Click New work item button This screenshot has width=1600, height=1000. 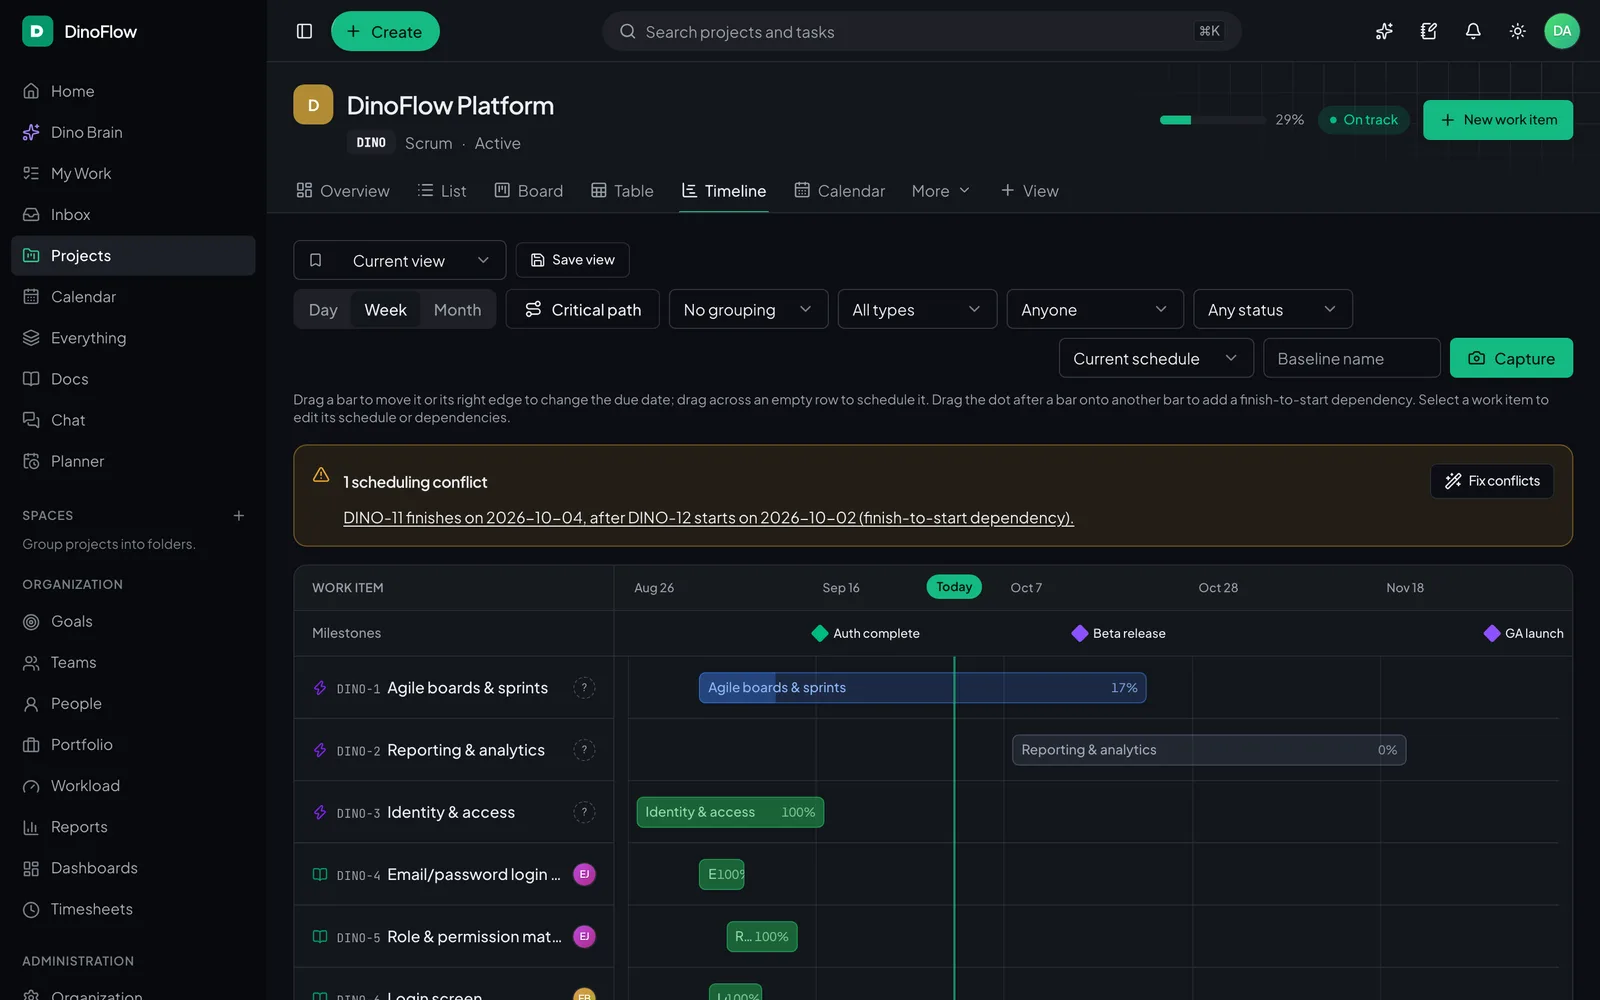coord(1498,120)
